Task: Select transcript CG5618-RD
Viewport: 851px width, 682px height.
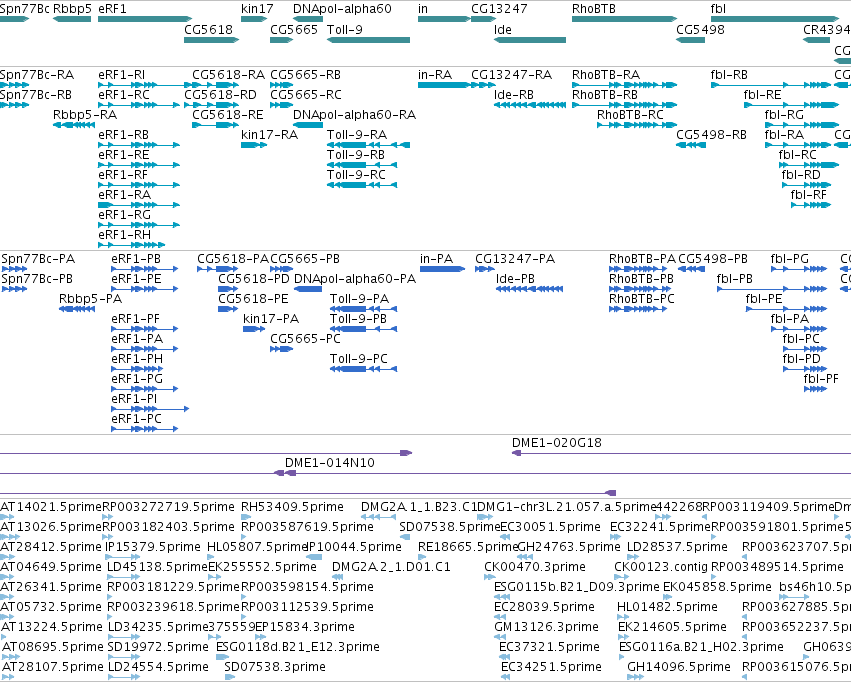Action: click(x=212, y=105)
